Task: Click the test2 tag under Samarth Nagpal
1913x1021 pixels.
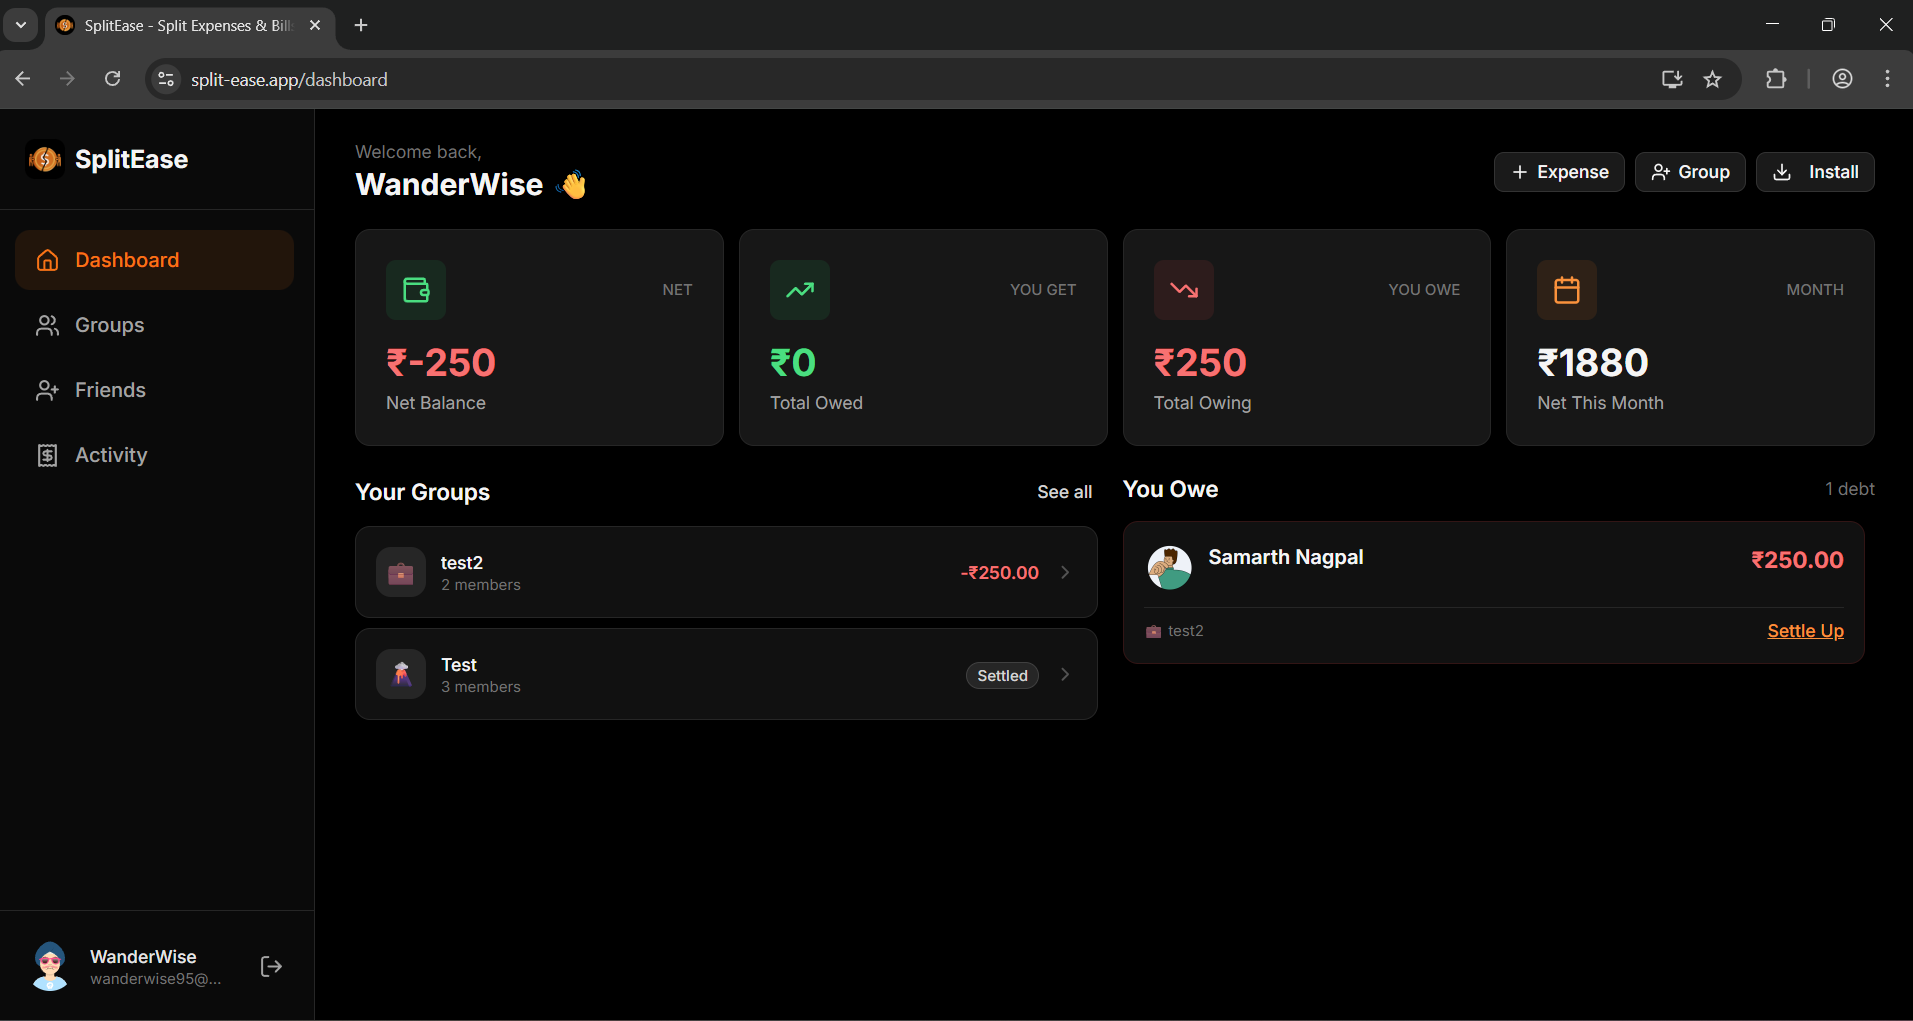Action: coord(1175,631)
